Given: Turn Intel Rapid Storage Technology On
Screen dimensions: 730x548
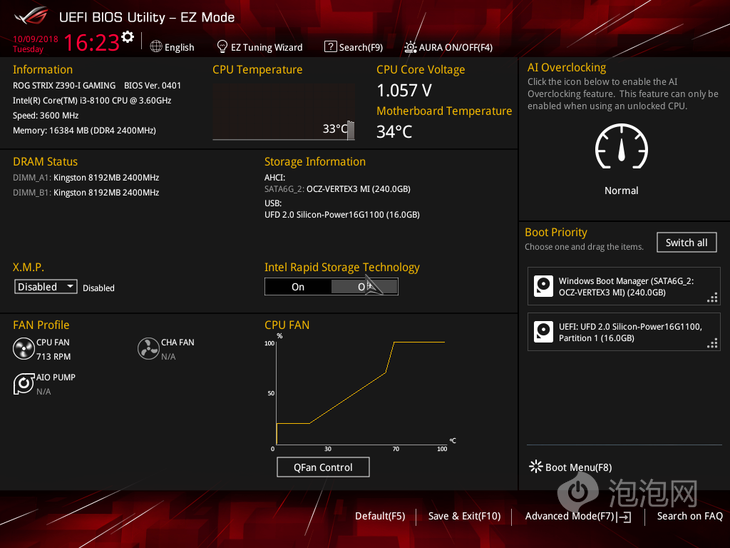Looking at the screenshot, I should tap(298, 287).
